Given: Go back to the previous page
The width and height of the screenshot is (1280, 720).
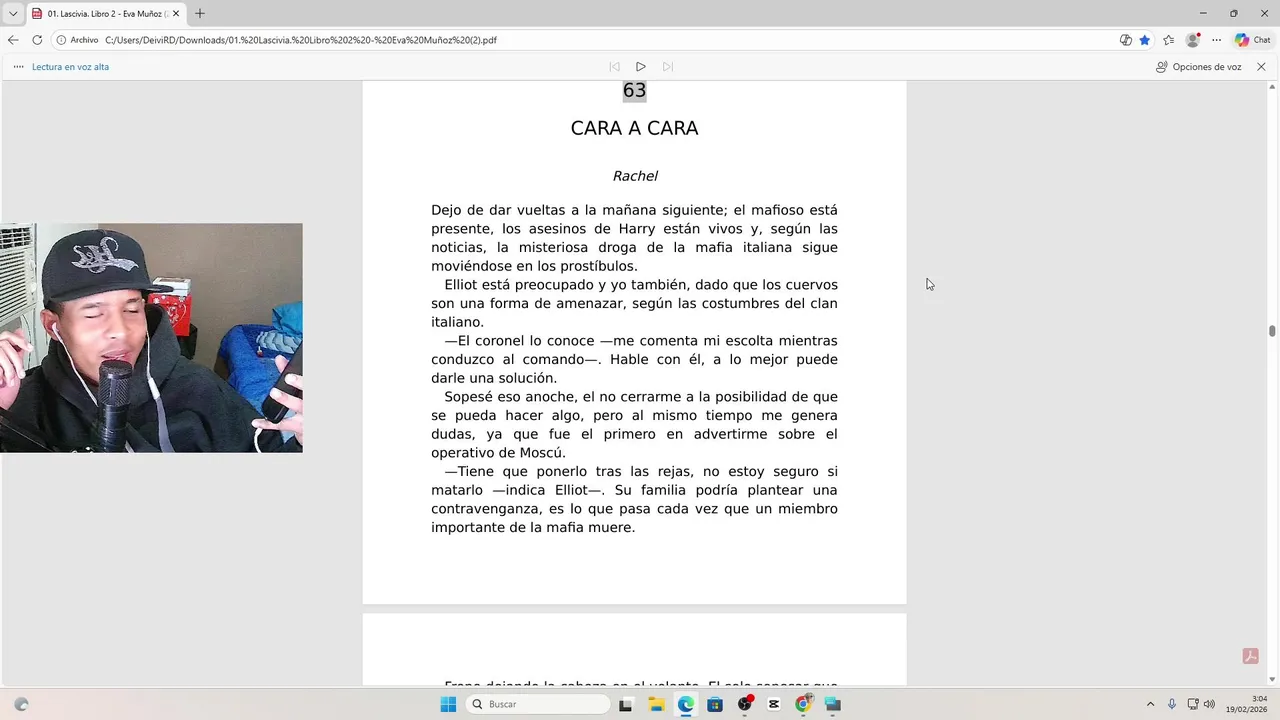Looking at the screenshot, I should point(13,40).
